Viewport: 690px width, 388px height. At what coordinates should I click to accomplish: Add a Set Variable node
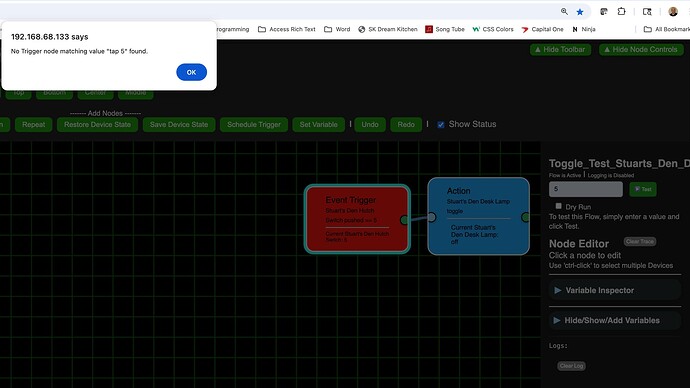click(319, 124)
